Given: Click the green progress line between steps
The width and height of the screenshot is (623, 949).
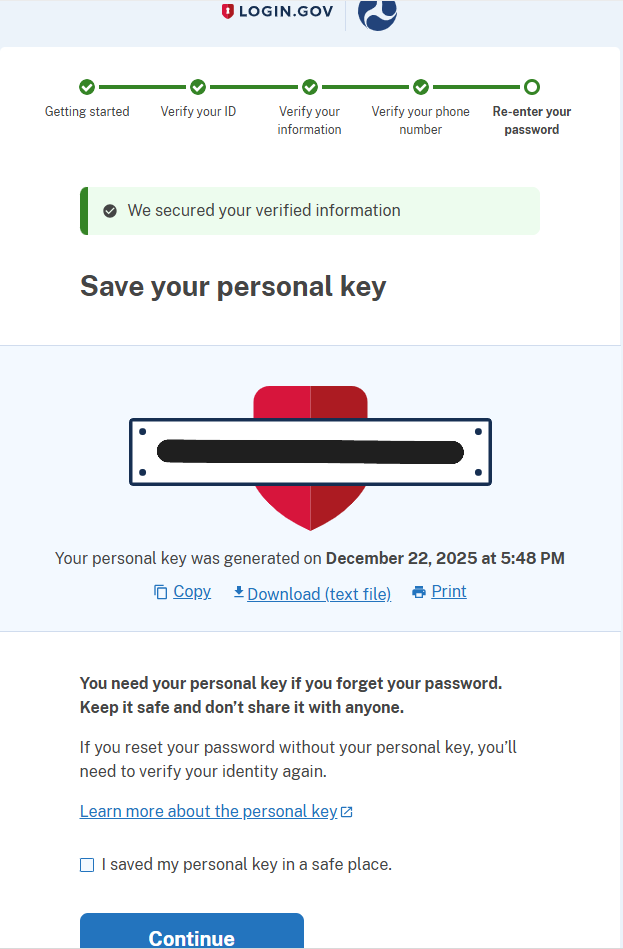Looking at the screenshot, I should pyautogui.click(x=143, y=87).
